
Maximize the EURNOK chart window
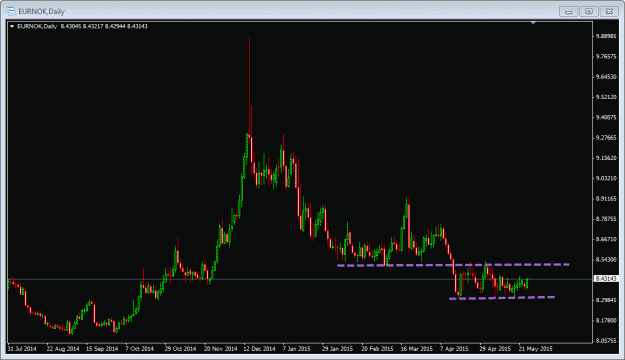point(589,12)
